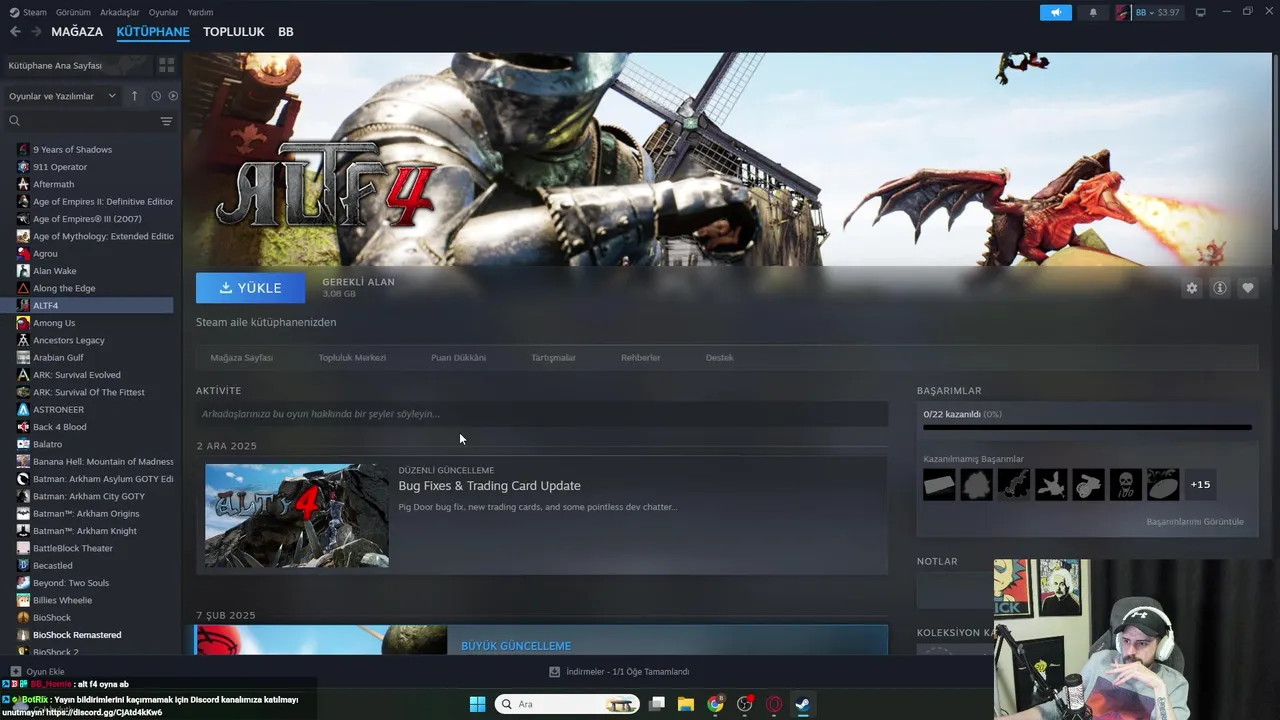This screenshot has height=720, width=1280.
Task: Open the Tartışmalar link
Action: [x=553, y=357]
